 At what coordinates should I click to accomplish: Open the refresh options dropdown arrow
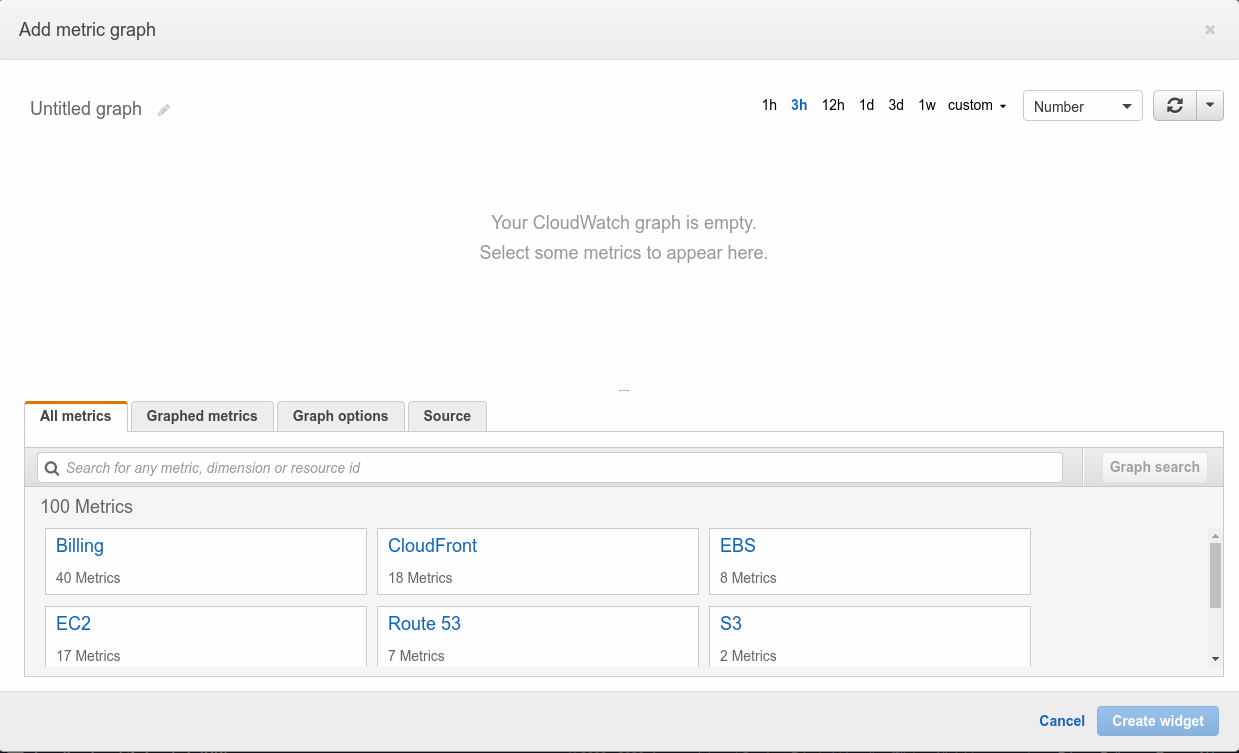point(1210,106)
